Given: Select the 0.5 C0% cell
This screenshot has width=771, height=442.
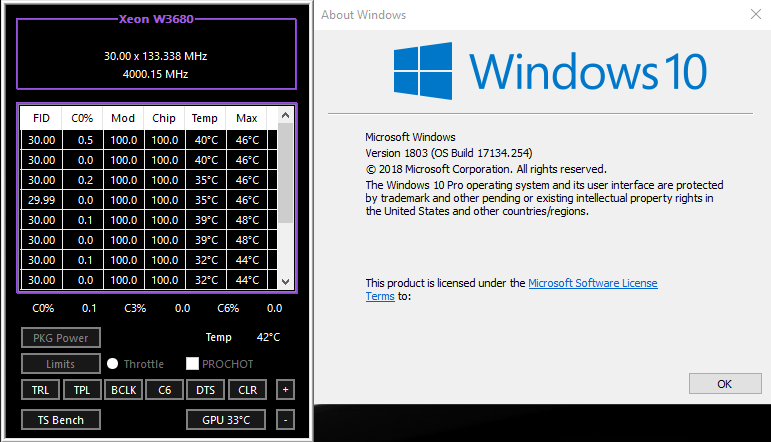Looking at the screenshot, I should pos(85,140).
